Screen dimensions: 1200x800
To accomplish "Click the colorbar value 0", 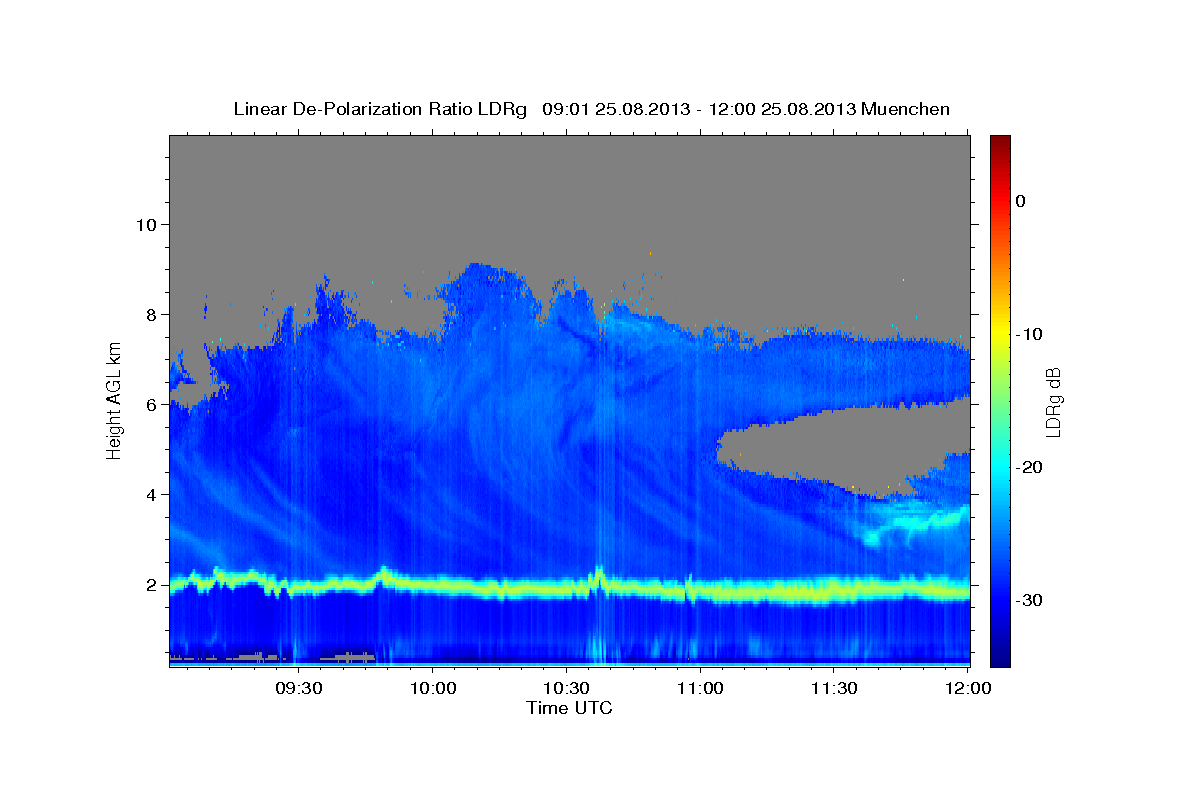I will pos(1020,201).
